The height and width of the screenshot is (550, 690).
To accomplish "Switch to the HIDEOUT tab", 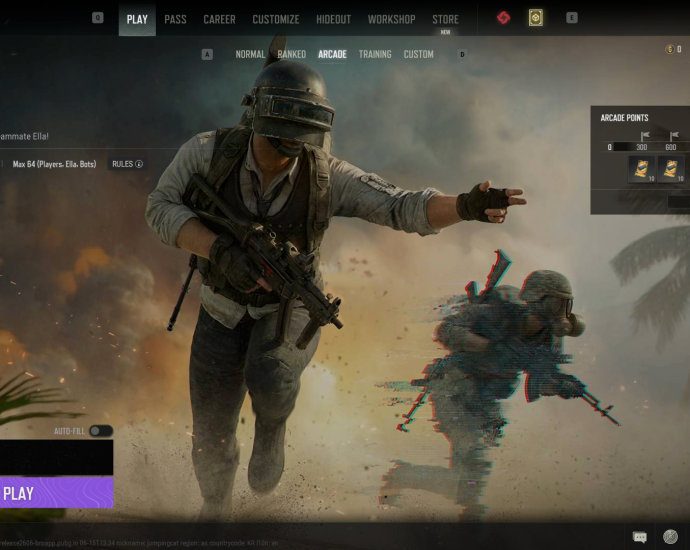I will pos(333,19).
